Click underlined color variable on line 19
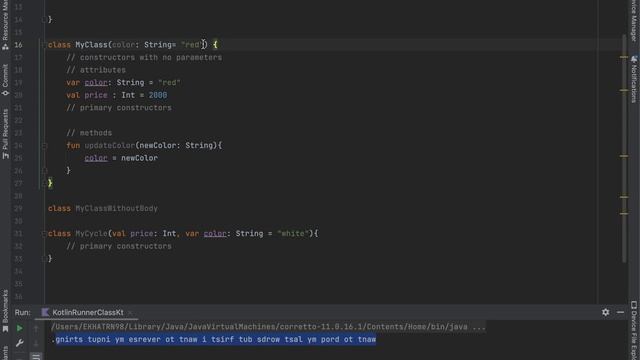 96,82
